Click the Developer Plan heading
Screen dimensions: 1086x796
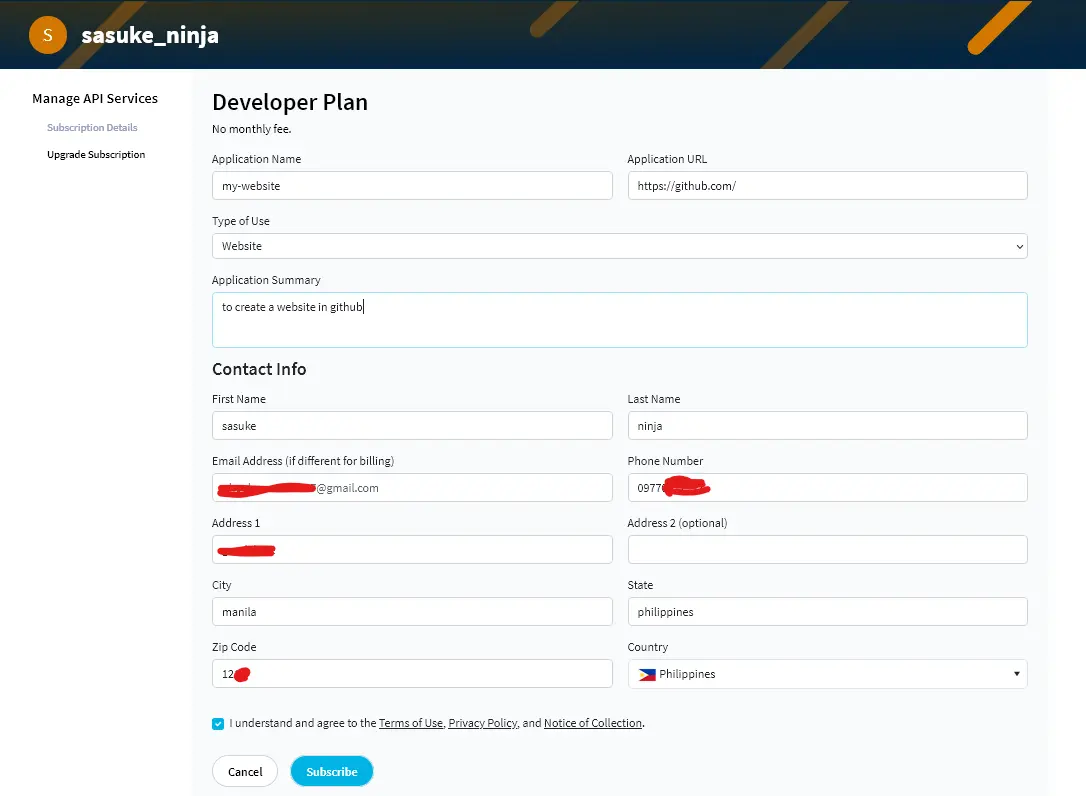click(x=290, y=103)
